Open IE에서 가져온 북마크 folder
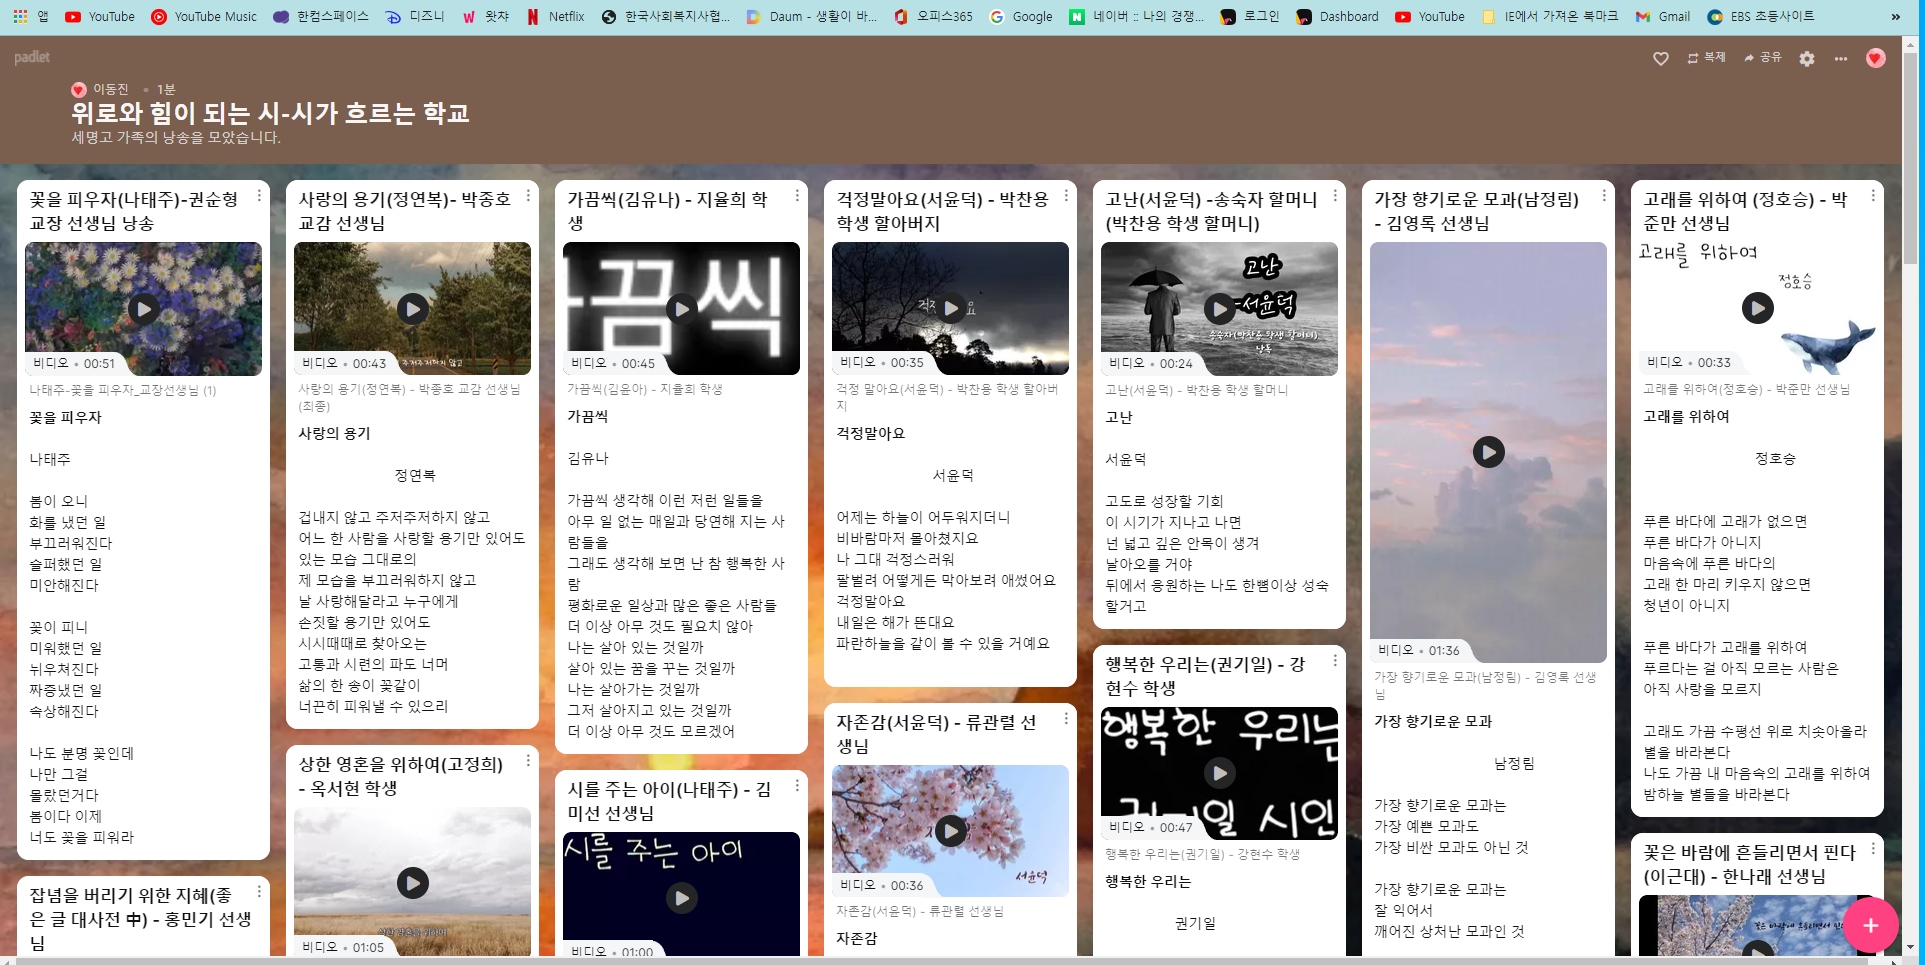The width and height of the screenshot is (1925, 965). [1550, 16]
